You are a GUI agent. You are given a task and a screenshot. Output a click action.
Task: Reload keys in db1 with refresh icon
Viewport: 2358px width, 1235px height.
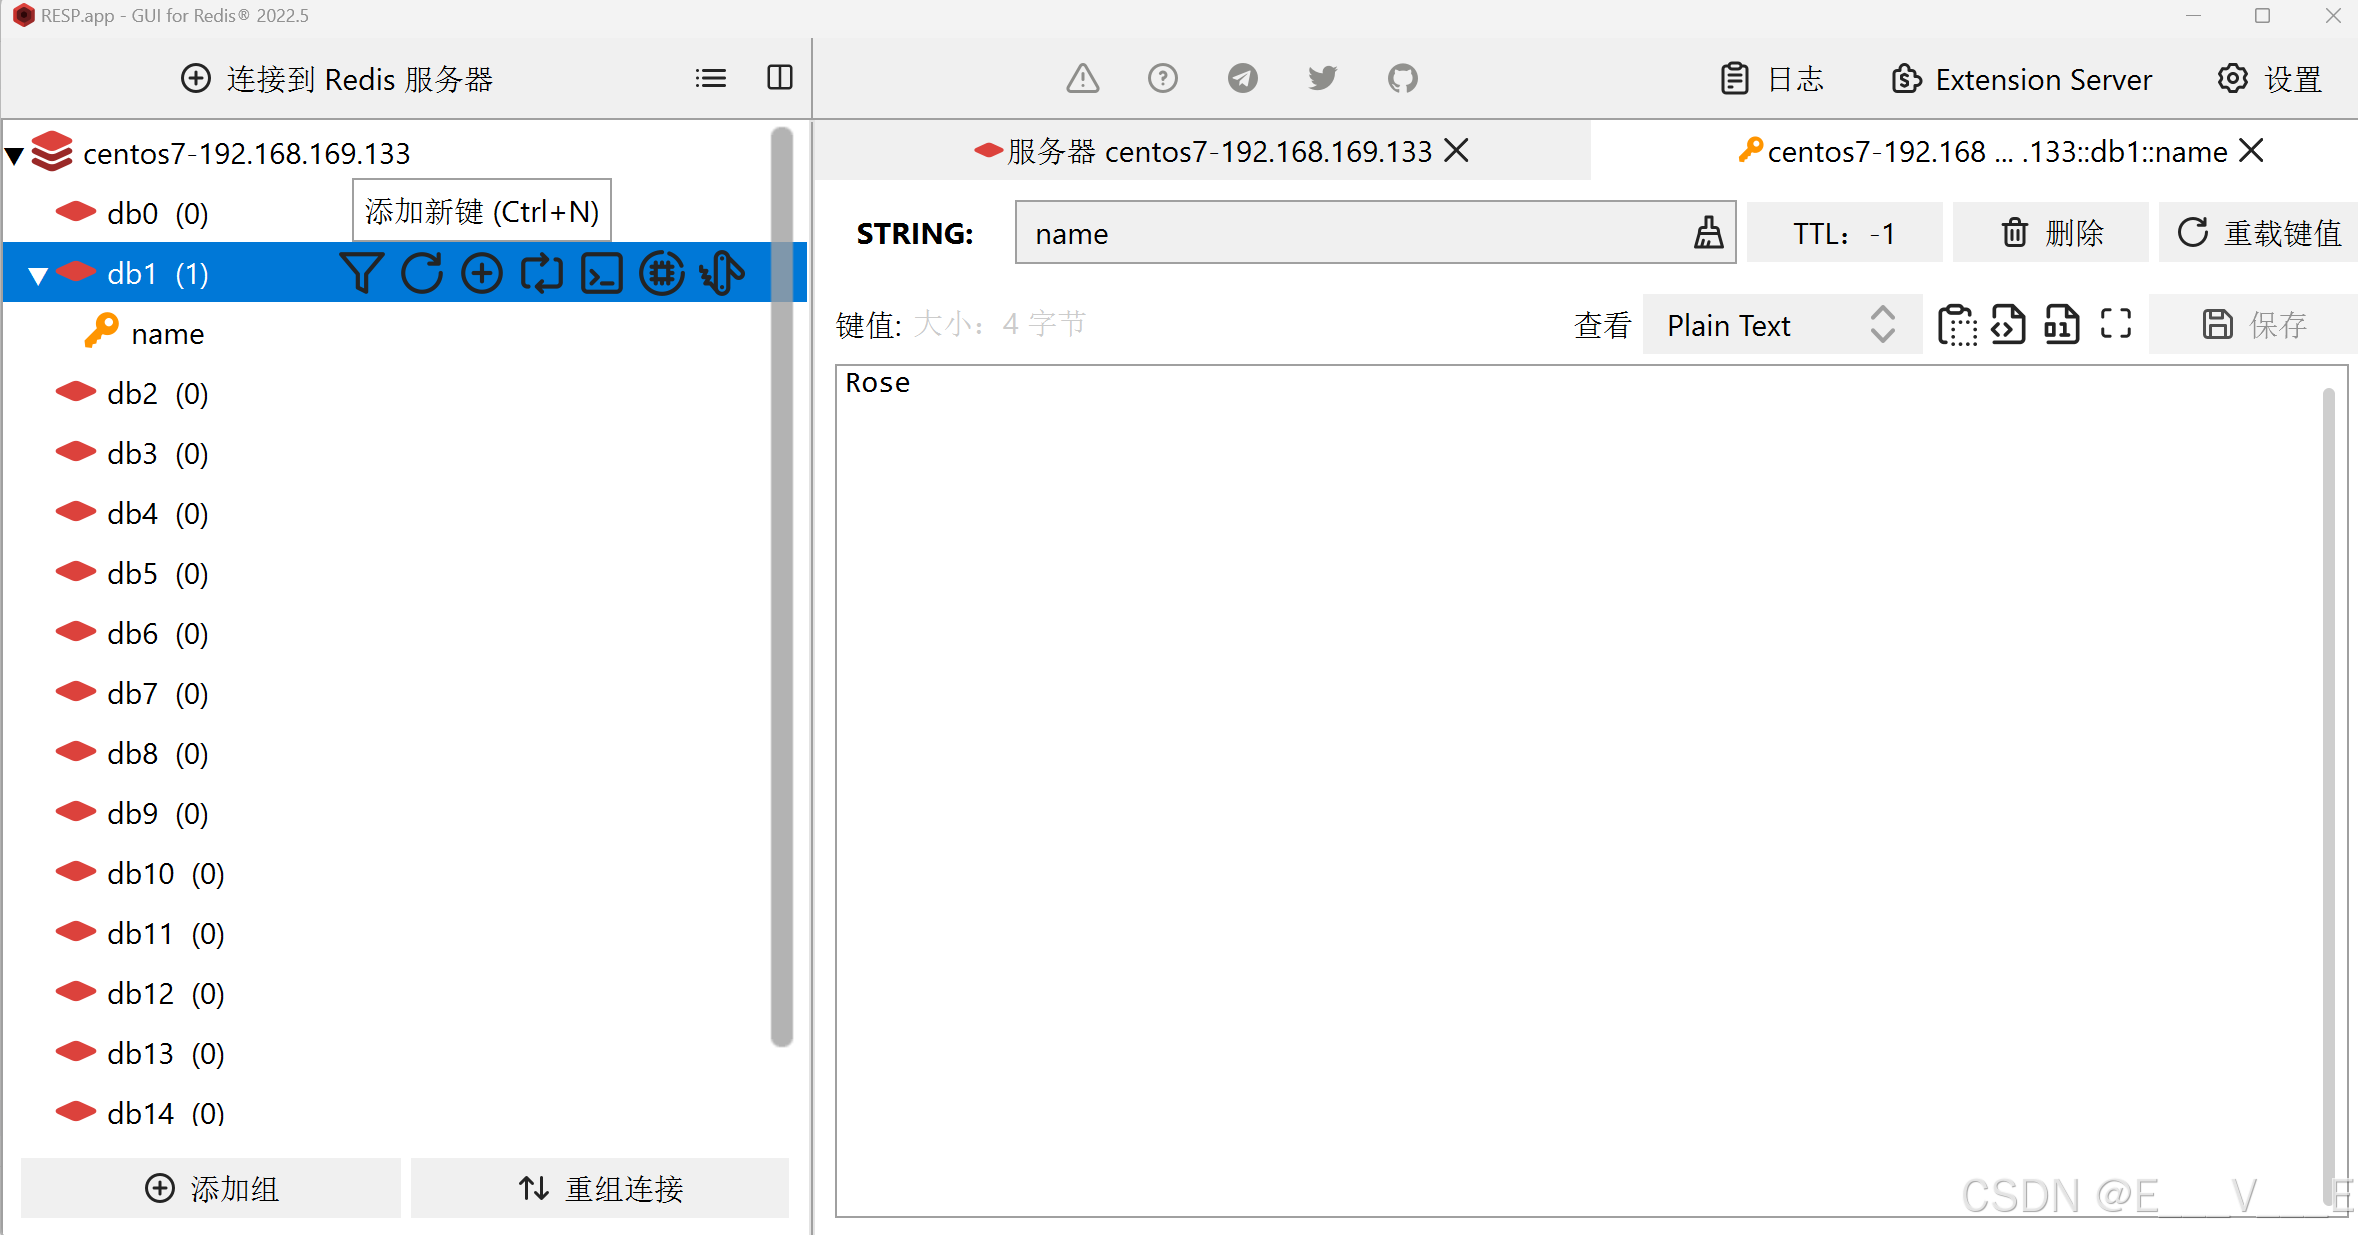422,273
